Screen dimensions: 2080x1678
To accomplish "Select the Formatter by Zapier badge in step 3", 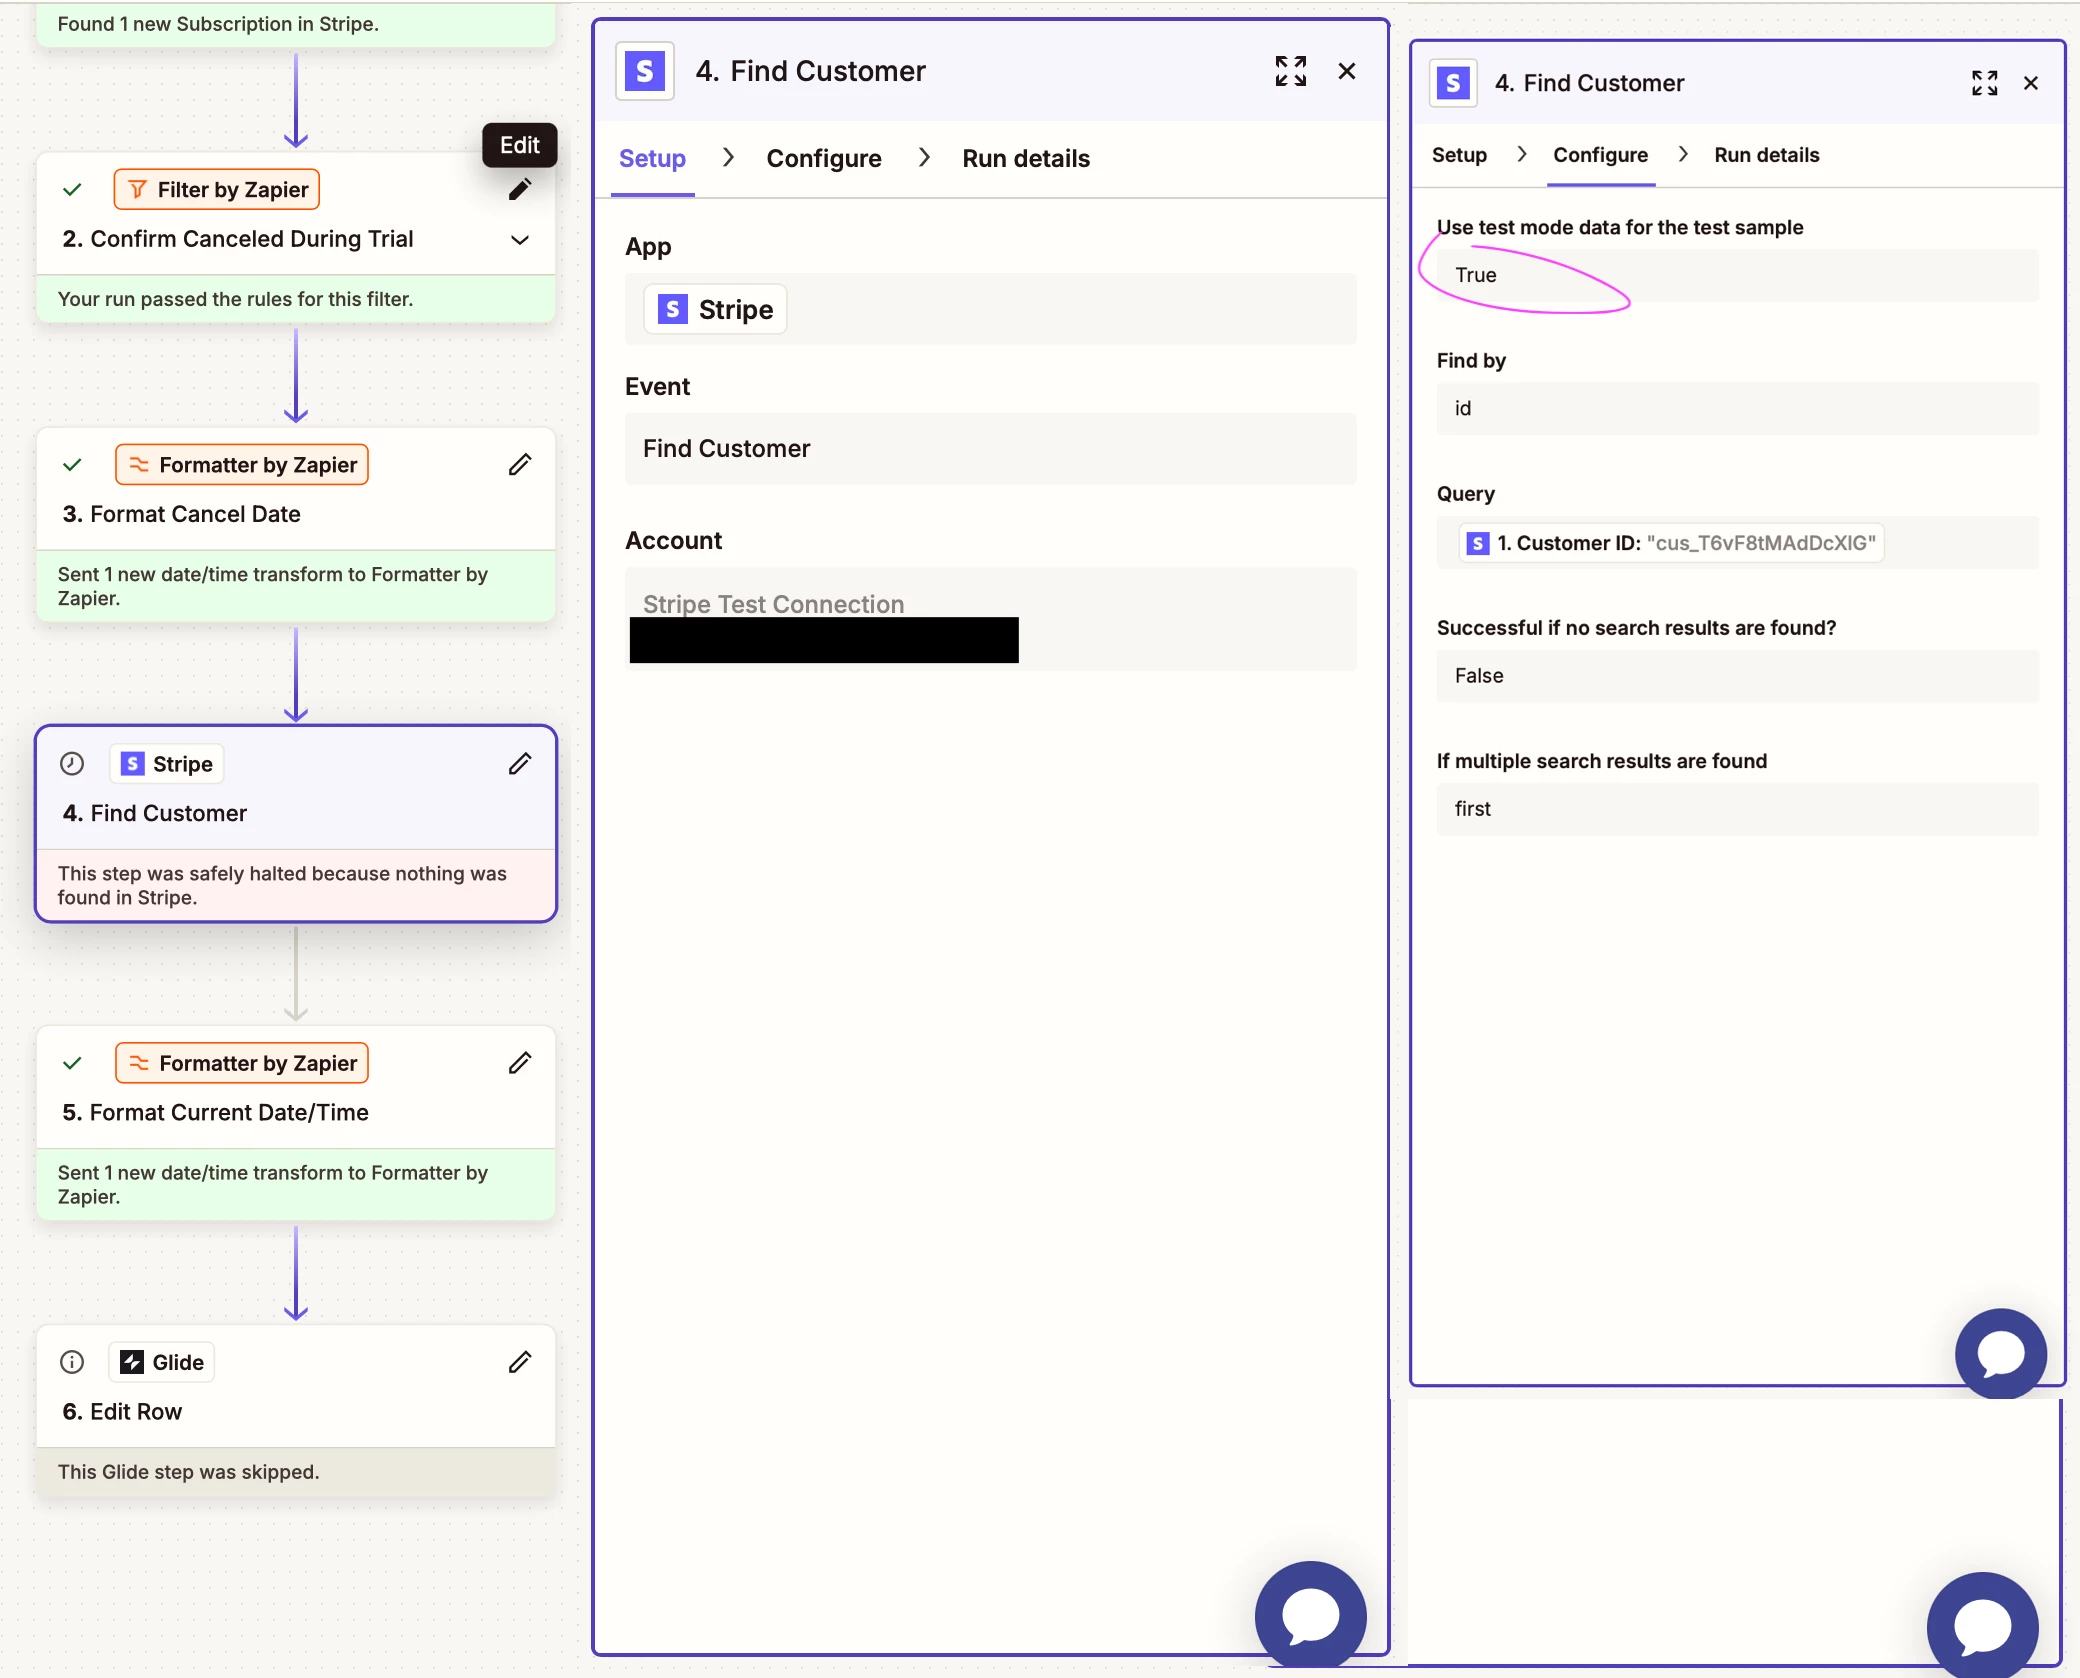I will click(x=242, y=465).
